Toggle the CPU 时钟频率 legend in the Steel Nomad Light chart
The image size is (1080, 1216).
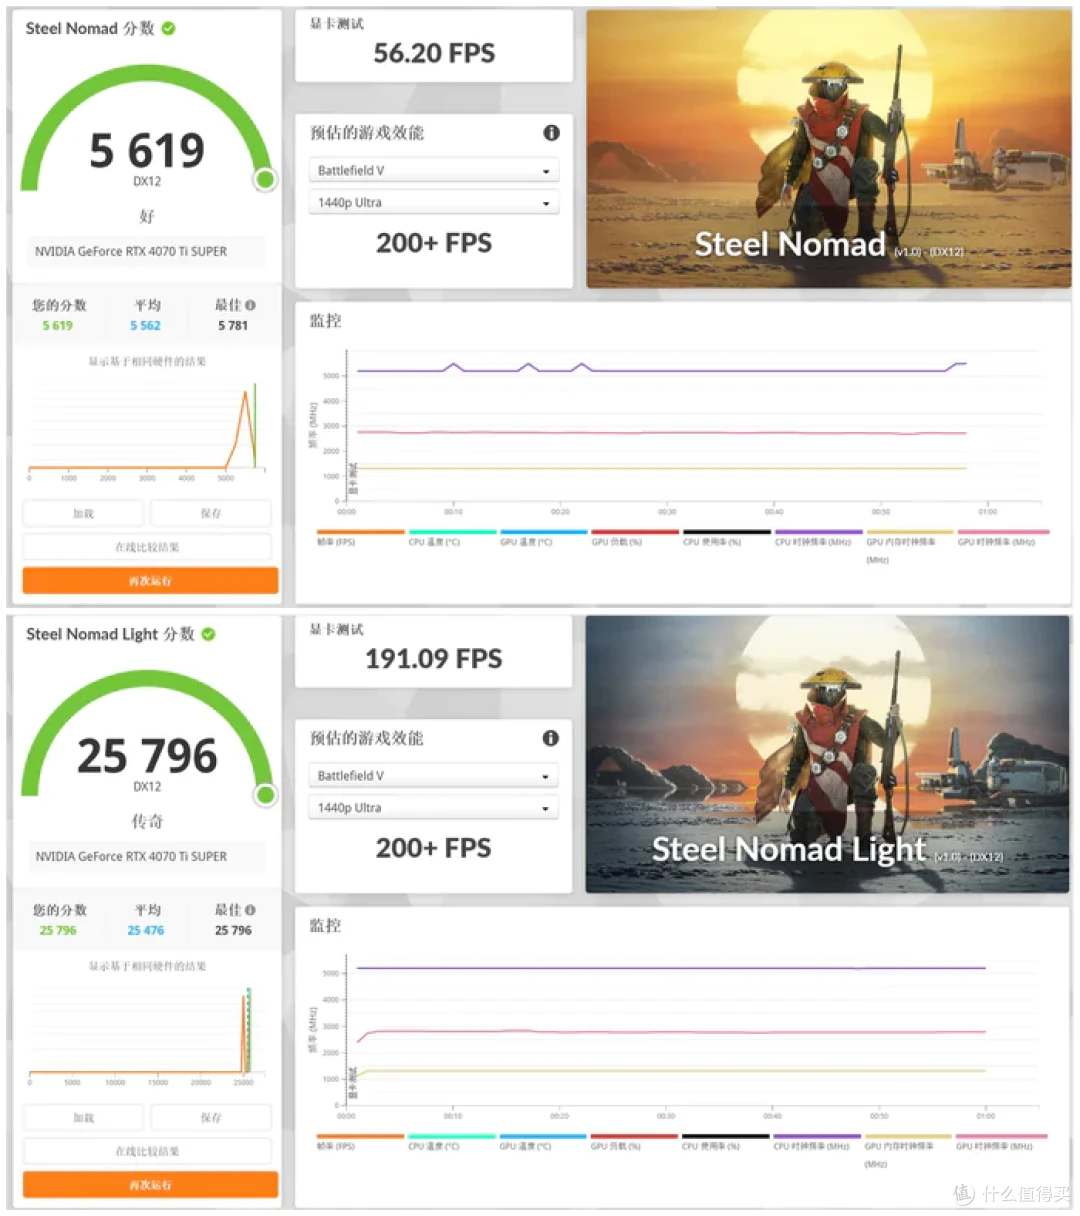pos(818,1142)
